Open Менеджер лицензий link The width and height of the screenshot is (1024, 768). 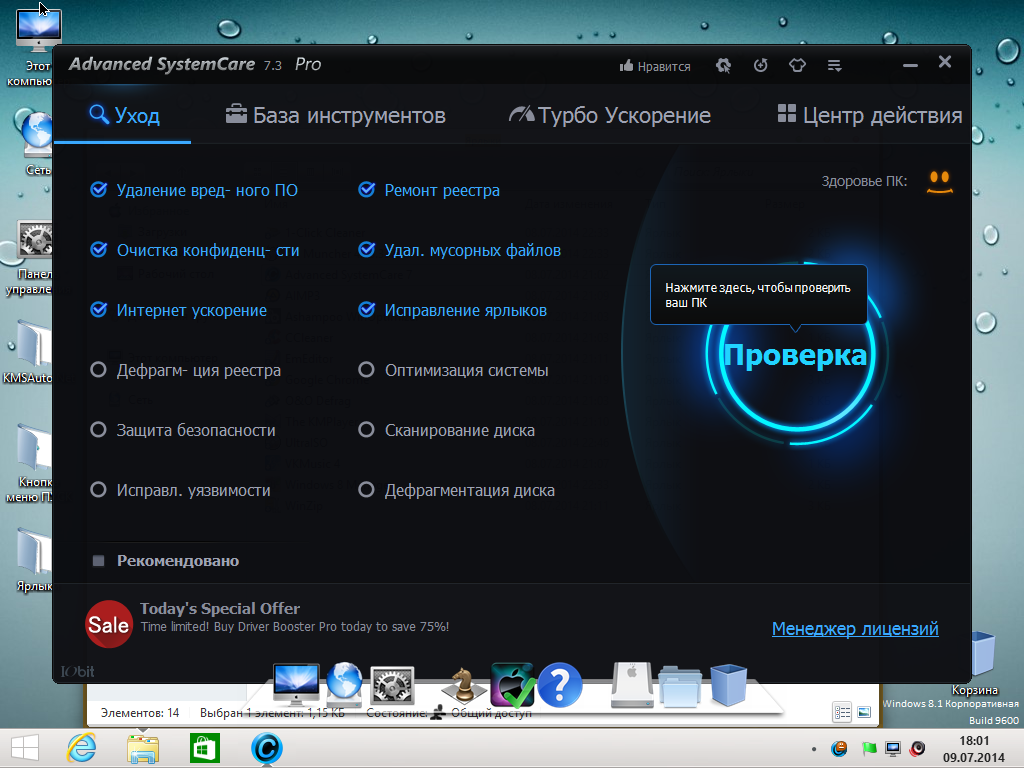[x=855, y=628]
